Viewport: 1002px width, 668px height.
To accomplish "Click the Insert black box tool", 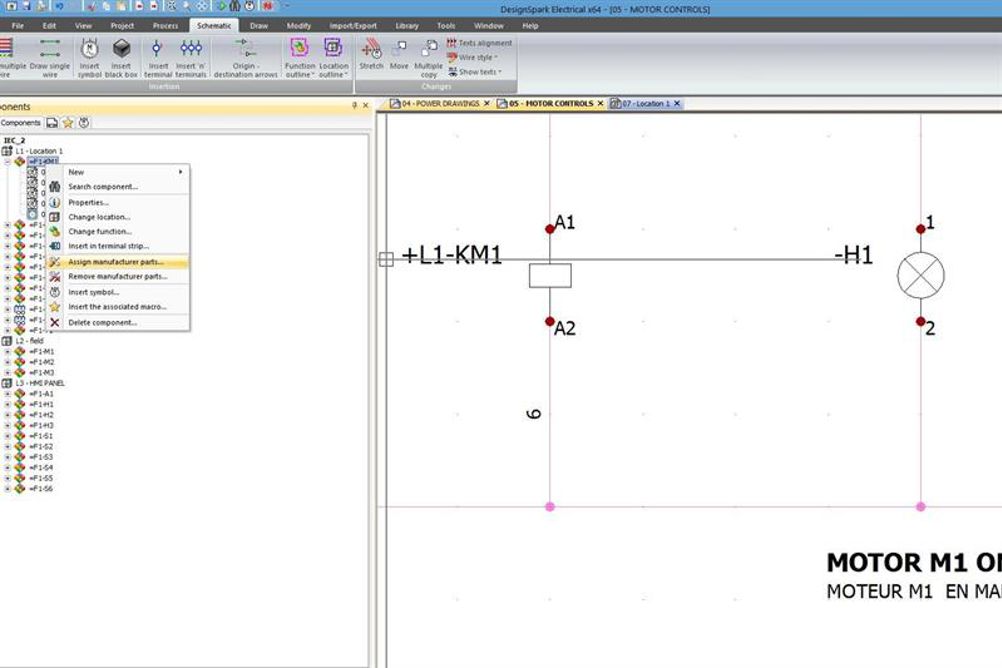I will click(x=121, y=58).
